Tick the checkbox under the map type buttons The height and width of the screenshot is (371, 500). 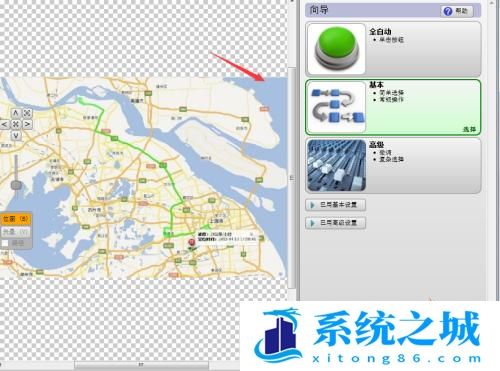pos(5,243)
